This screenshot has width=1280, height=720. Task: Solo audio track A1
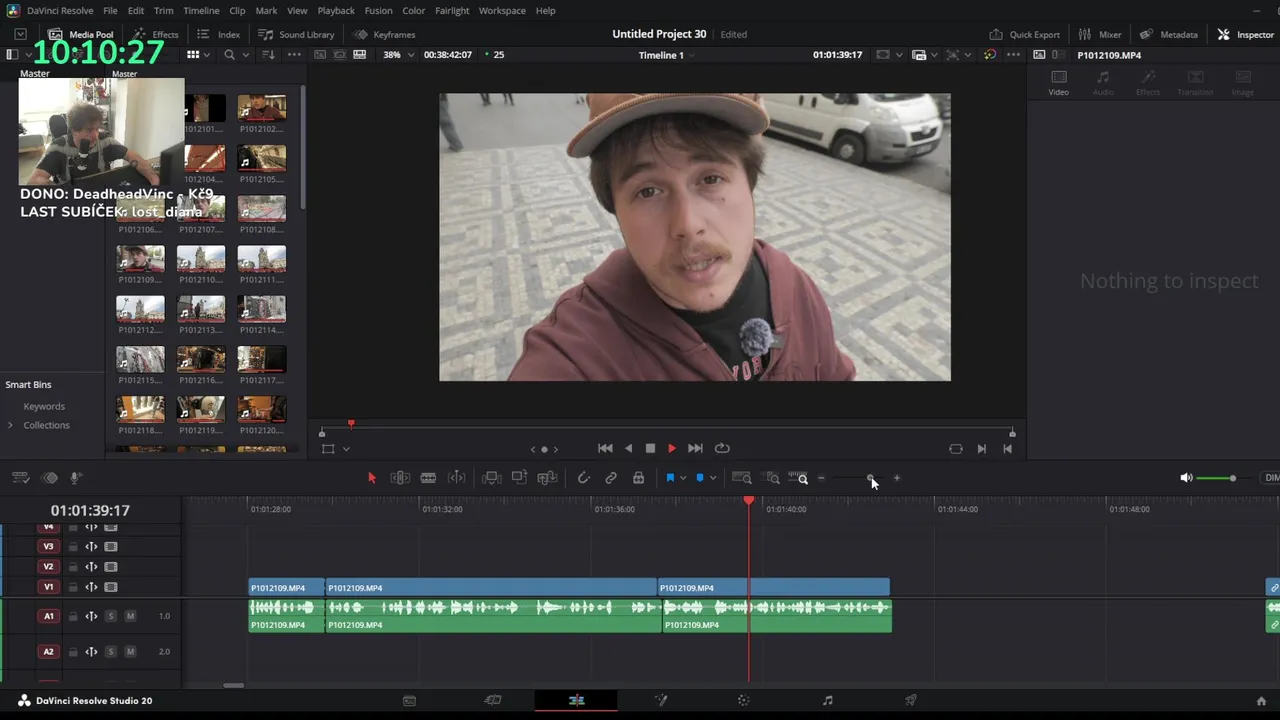111,616
